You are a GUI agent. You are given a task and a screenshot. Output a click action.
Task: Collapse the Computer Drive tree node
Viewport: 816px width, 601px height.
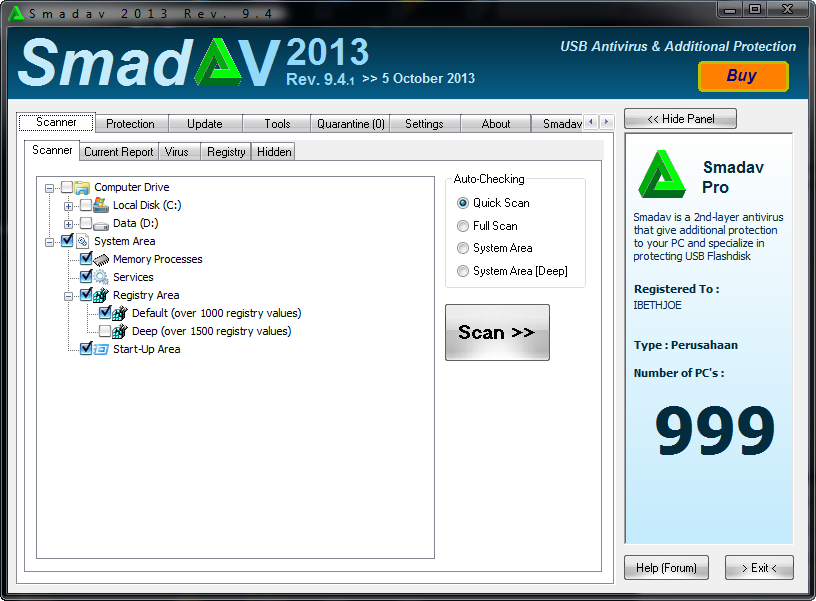[x=49, y=188]
